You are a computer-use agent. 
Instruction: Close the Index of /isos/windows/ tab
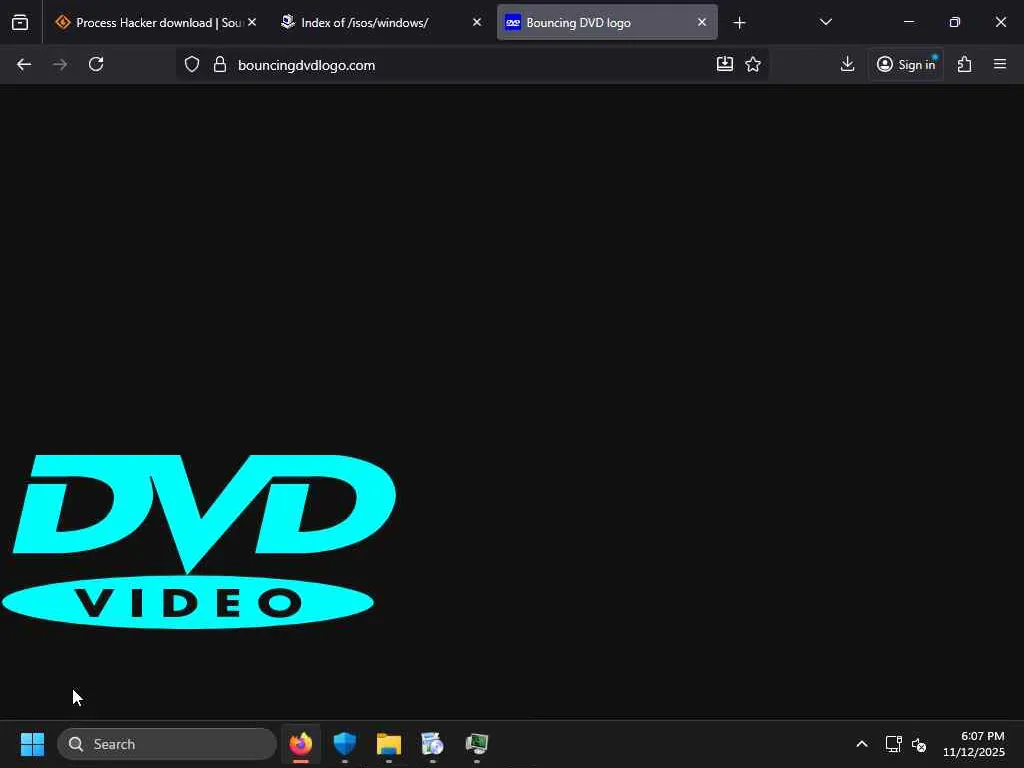477,22
